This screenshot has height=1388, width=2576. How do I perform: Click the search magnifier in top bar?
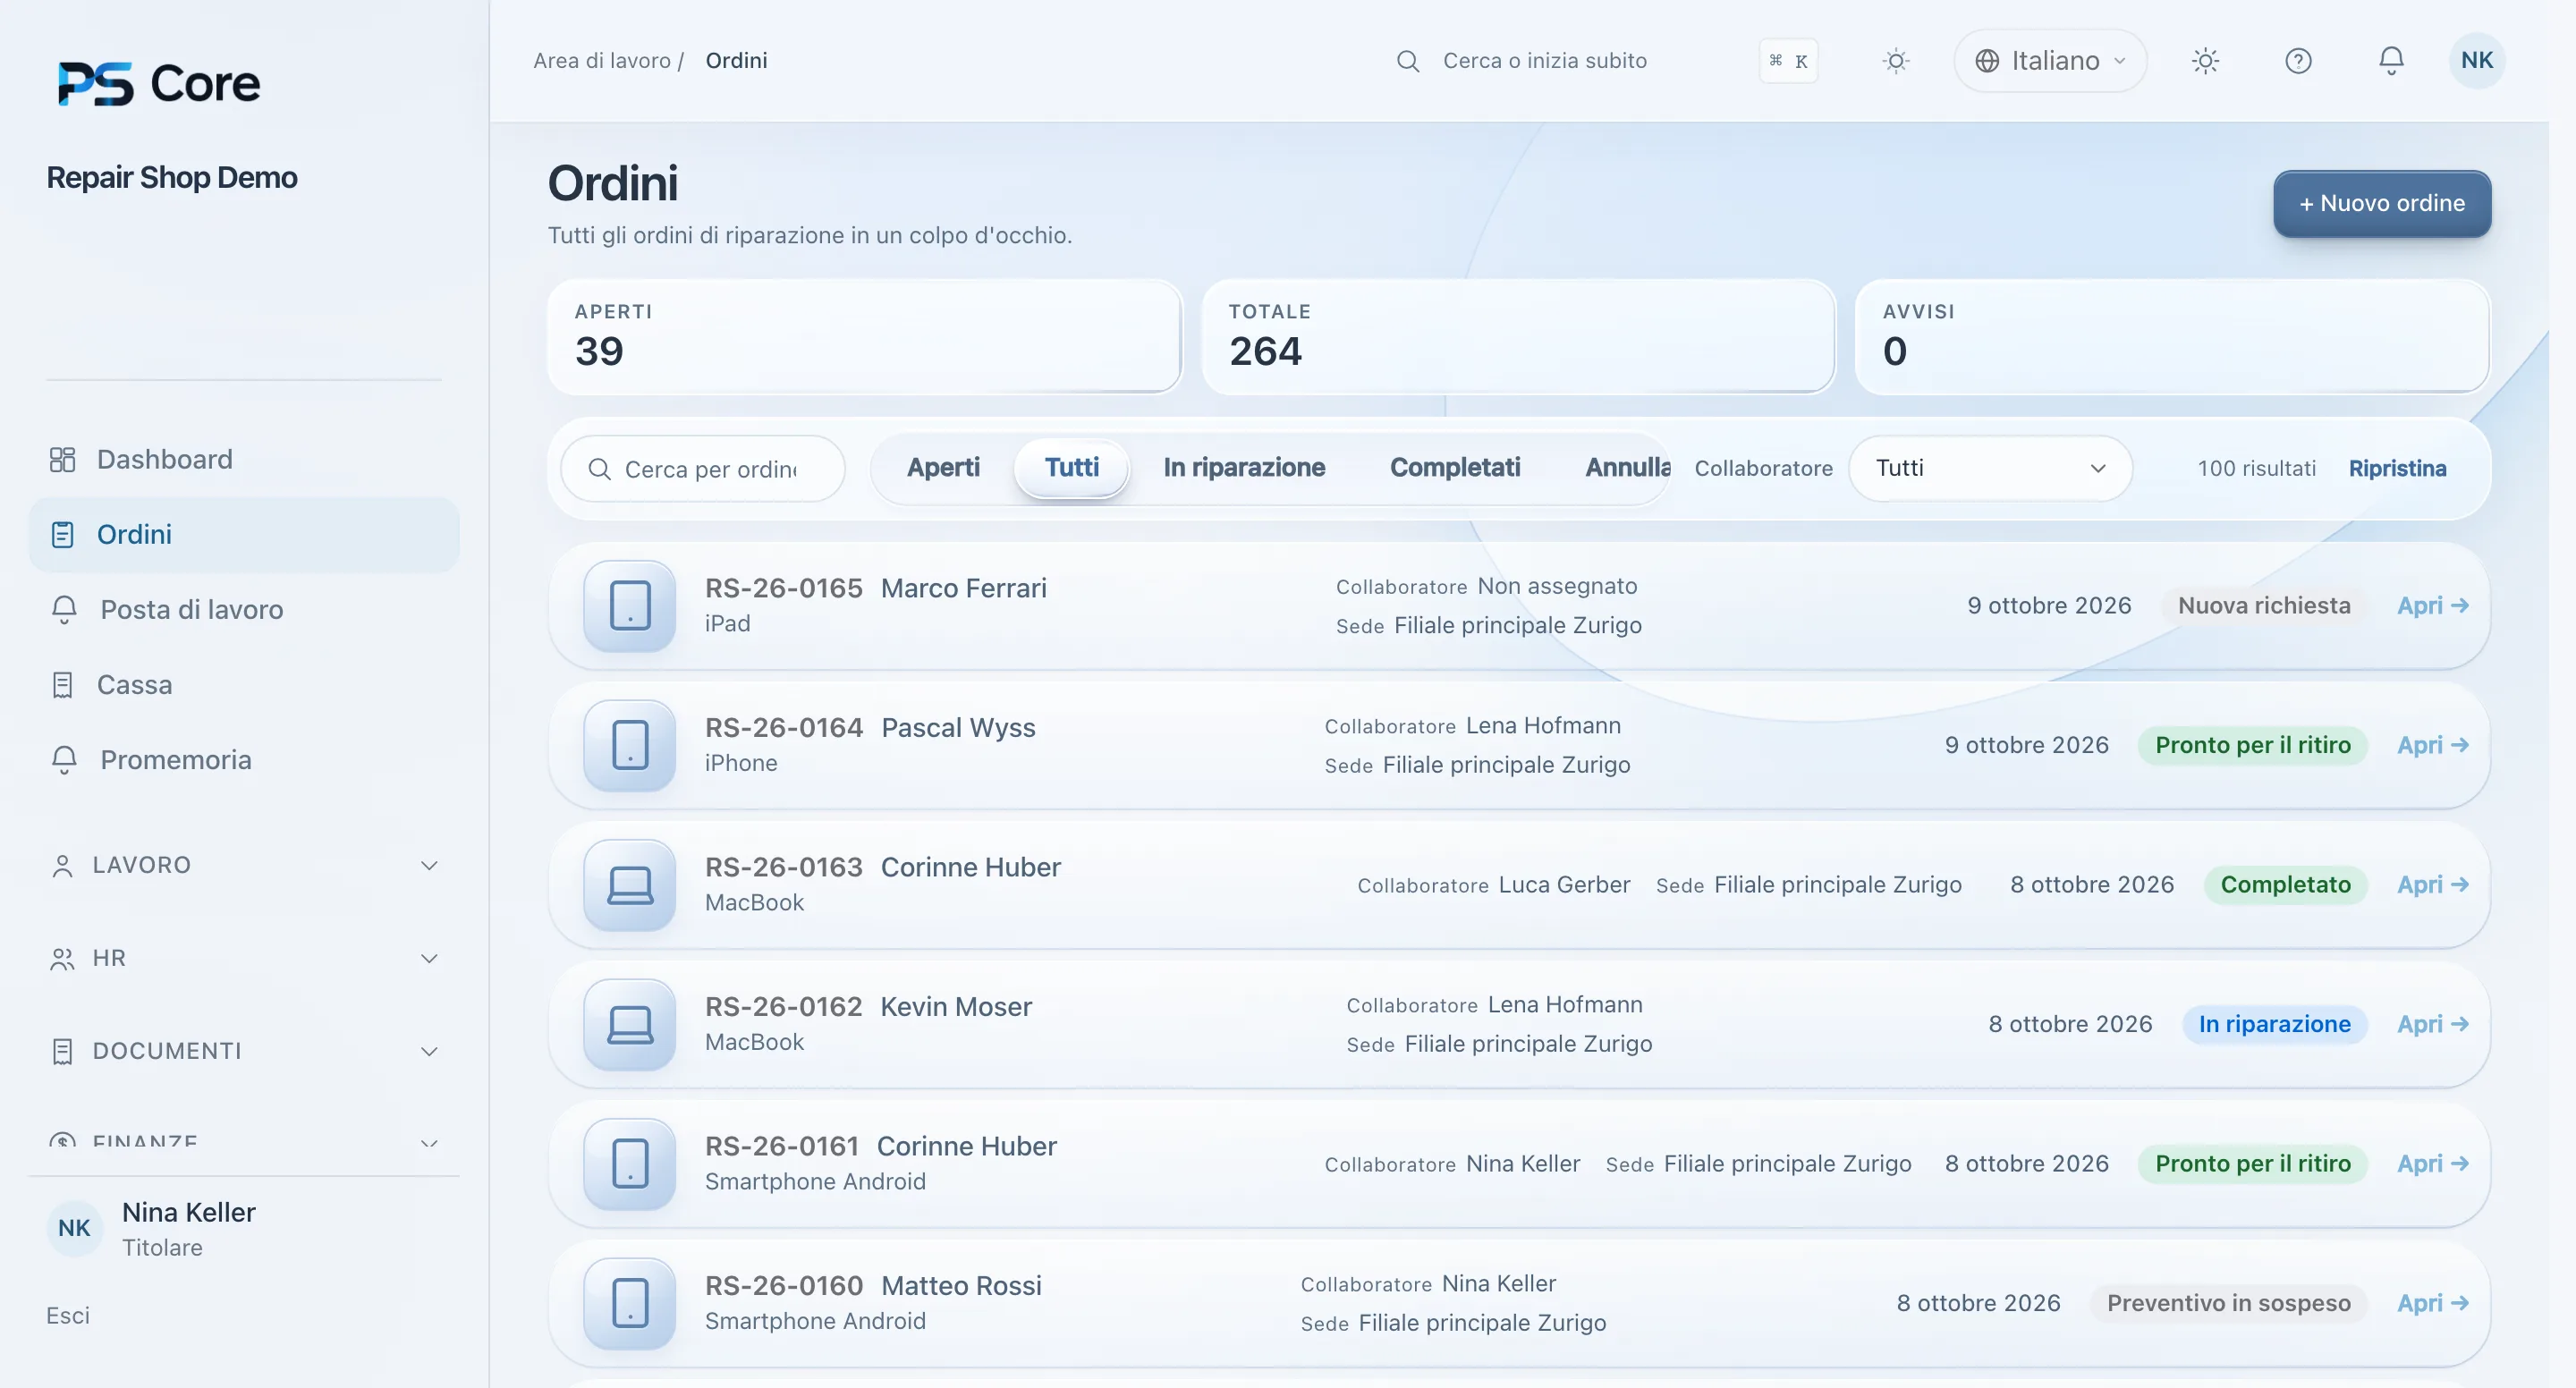[x=1407, y=61]
